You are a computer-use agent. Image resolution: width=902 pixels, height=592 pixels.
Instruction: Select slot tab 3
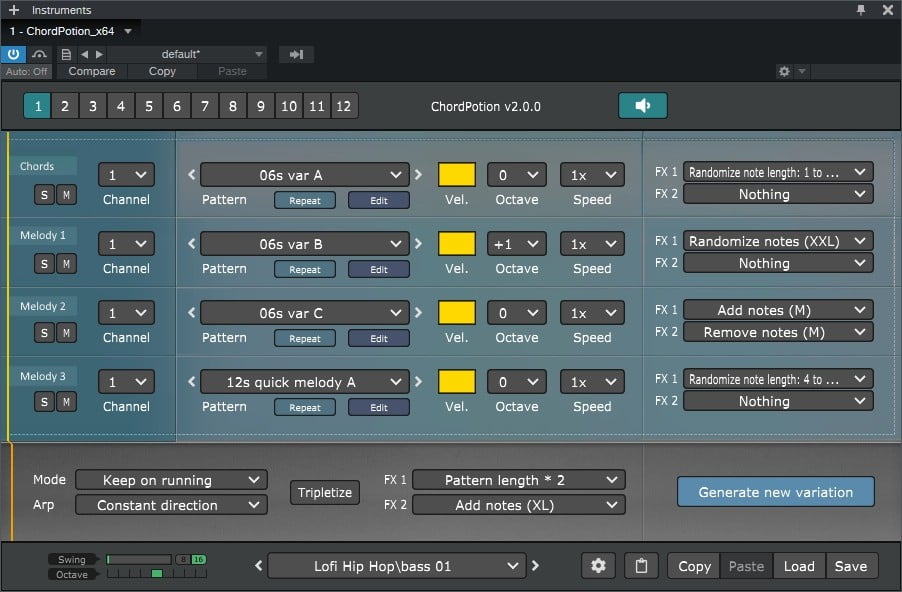[x=93, y=106]
